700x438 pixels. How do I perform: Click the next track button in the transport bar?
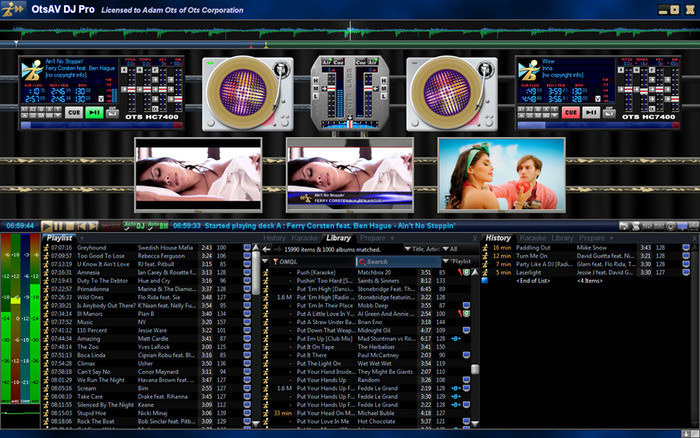pos(92,226)
